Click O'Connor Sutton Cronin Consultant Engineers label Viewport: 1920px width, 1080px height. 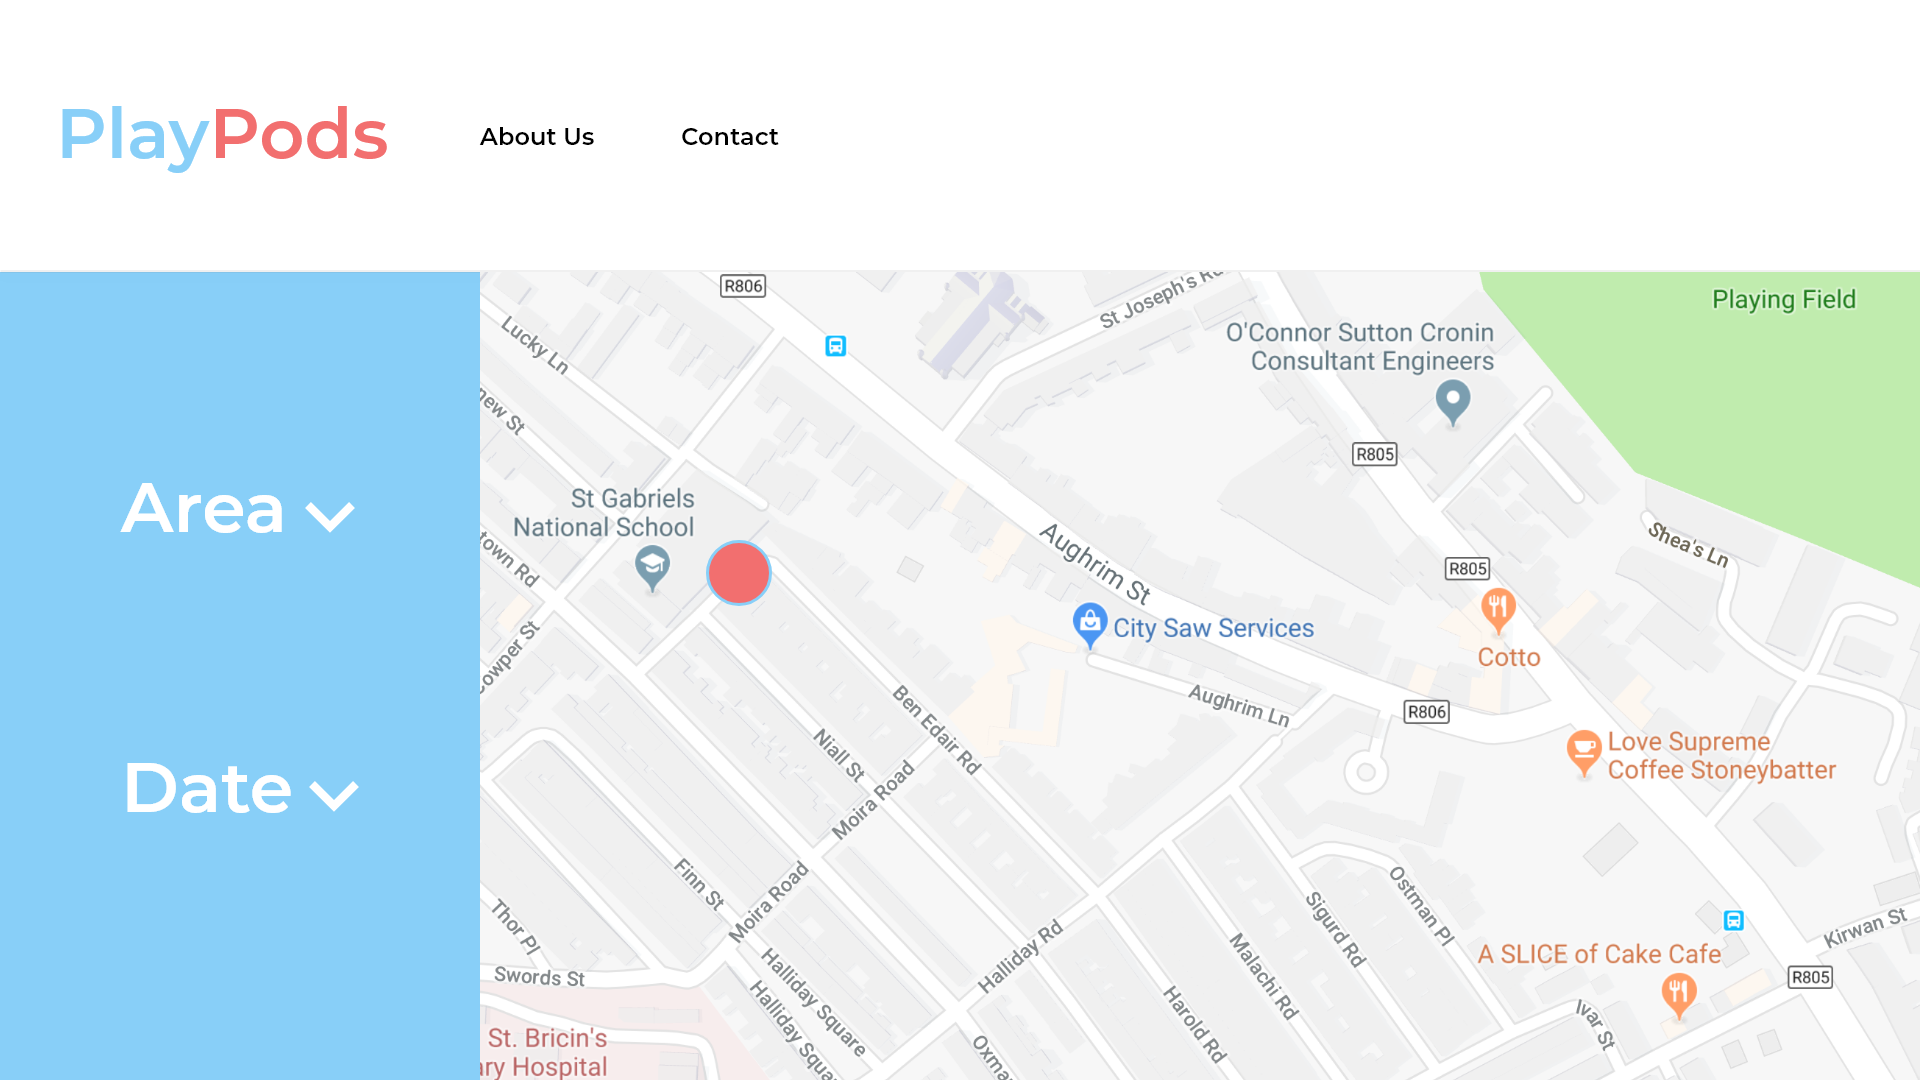[x=1360, y=347]
